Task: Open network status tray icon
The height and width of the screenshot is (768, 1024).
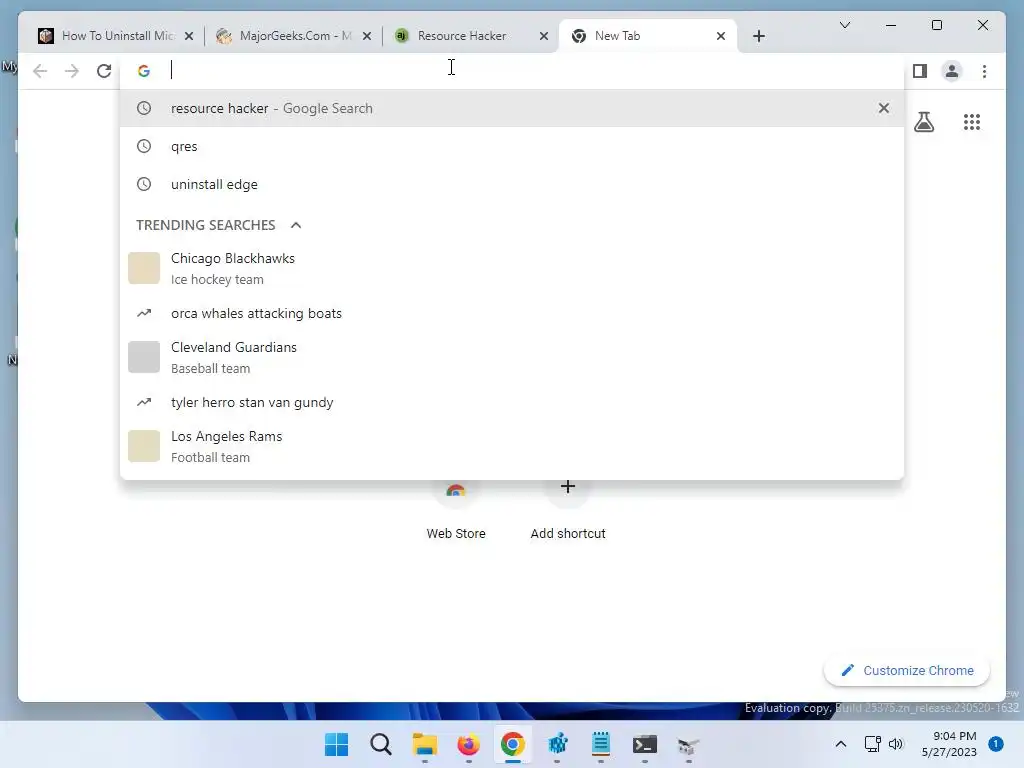Action: click(x=872, y=744)
